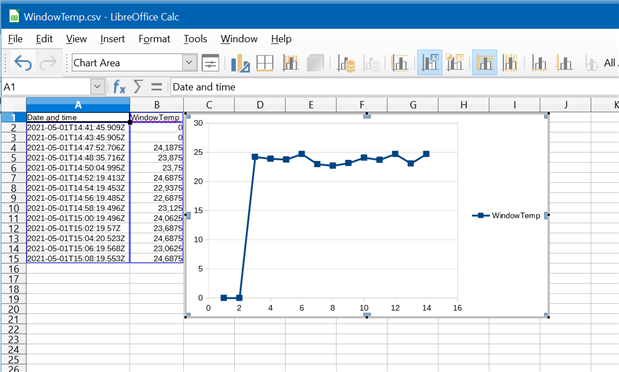Click the WindowTemp legend entry in chart
This screenshot has width=619, height=372.
click(506, 215)
